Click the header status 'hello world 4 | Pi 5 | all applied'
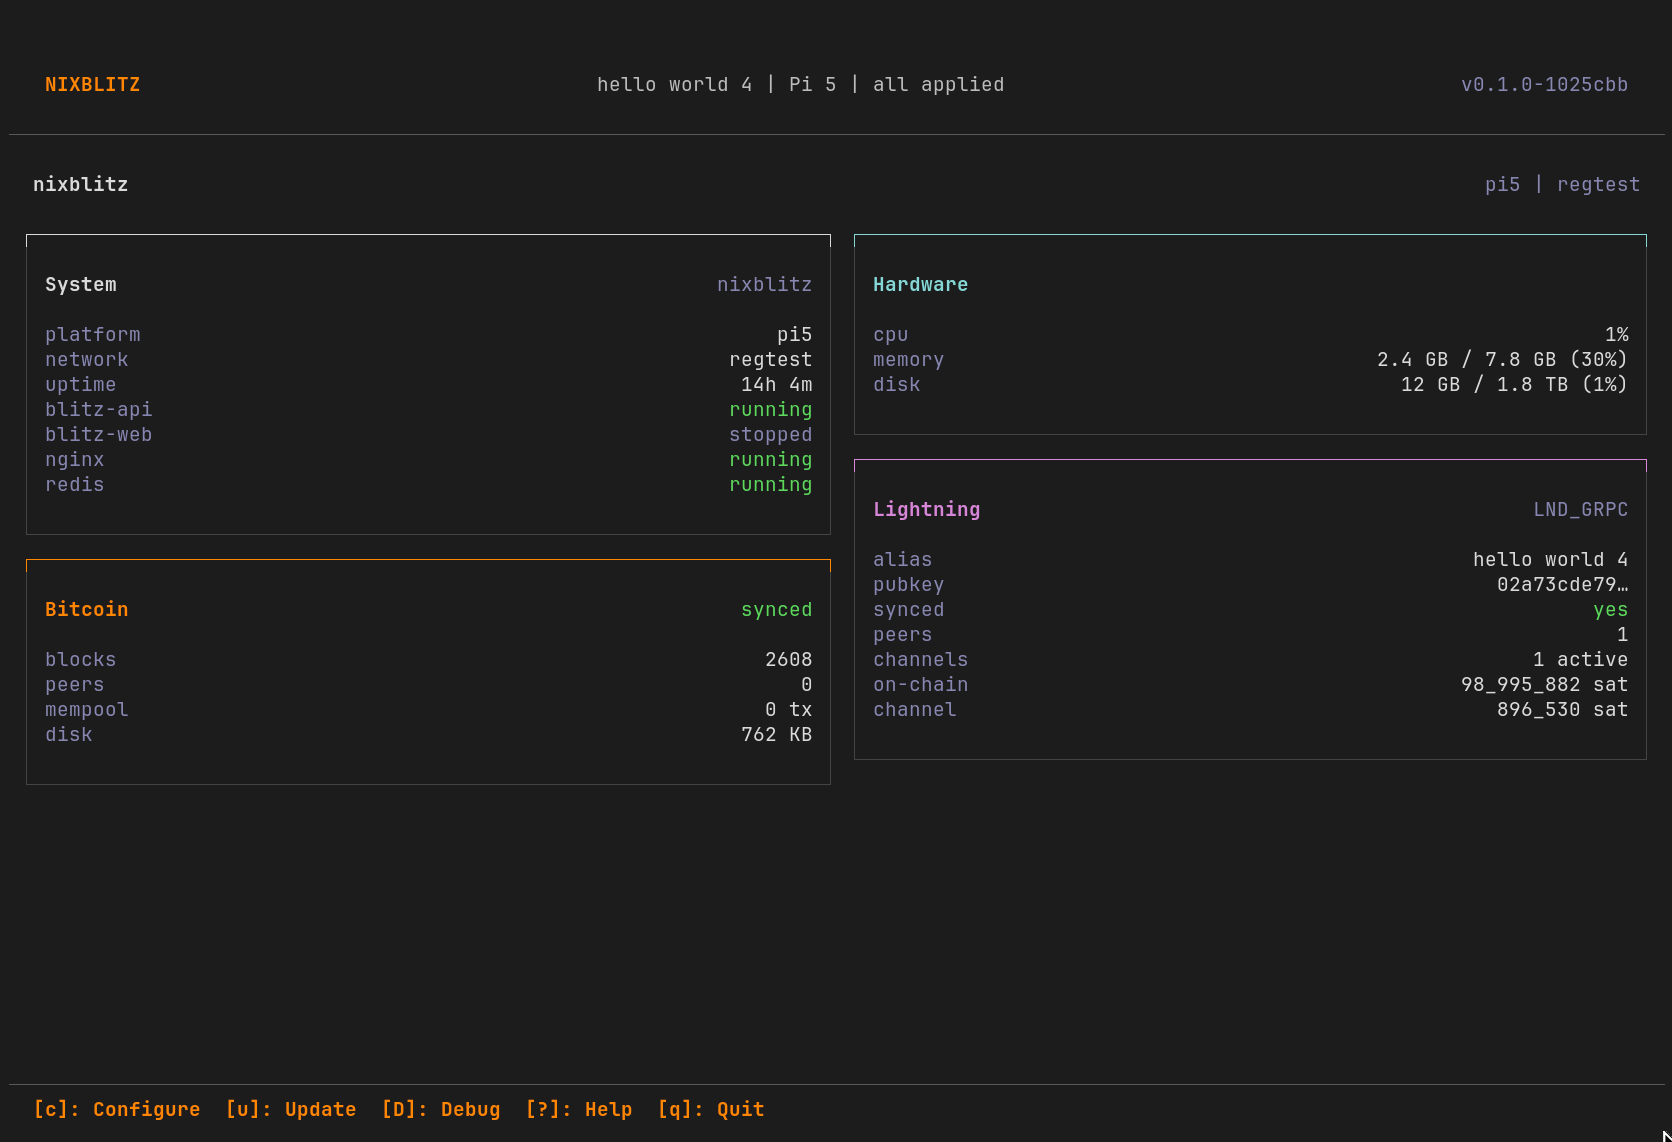 tap(801, 85)
